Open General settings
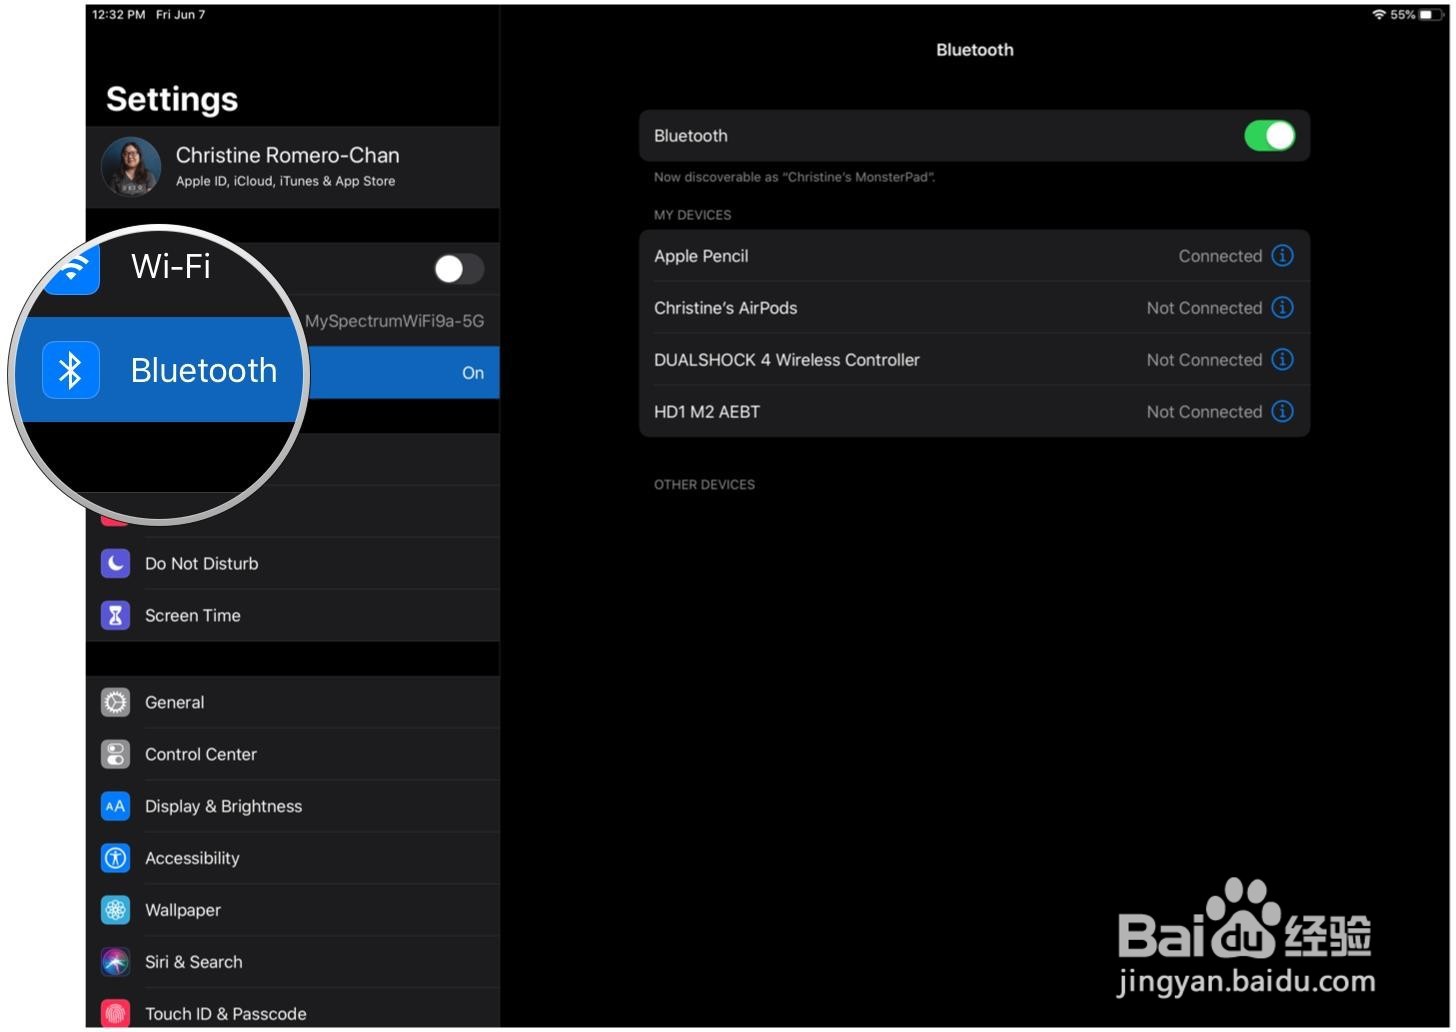 click(x=293, y=703)
